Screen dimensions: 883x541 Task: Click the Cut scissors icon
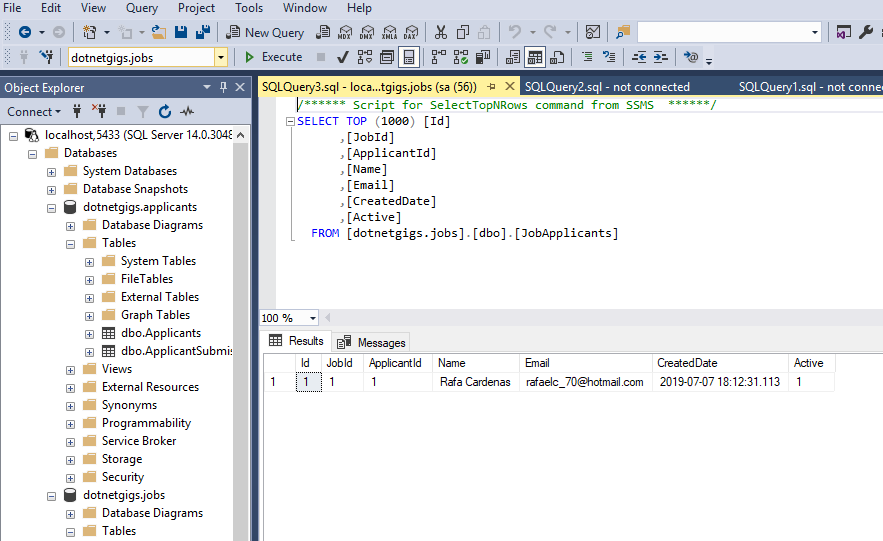pos(441,32)
